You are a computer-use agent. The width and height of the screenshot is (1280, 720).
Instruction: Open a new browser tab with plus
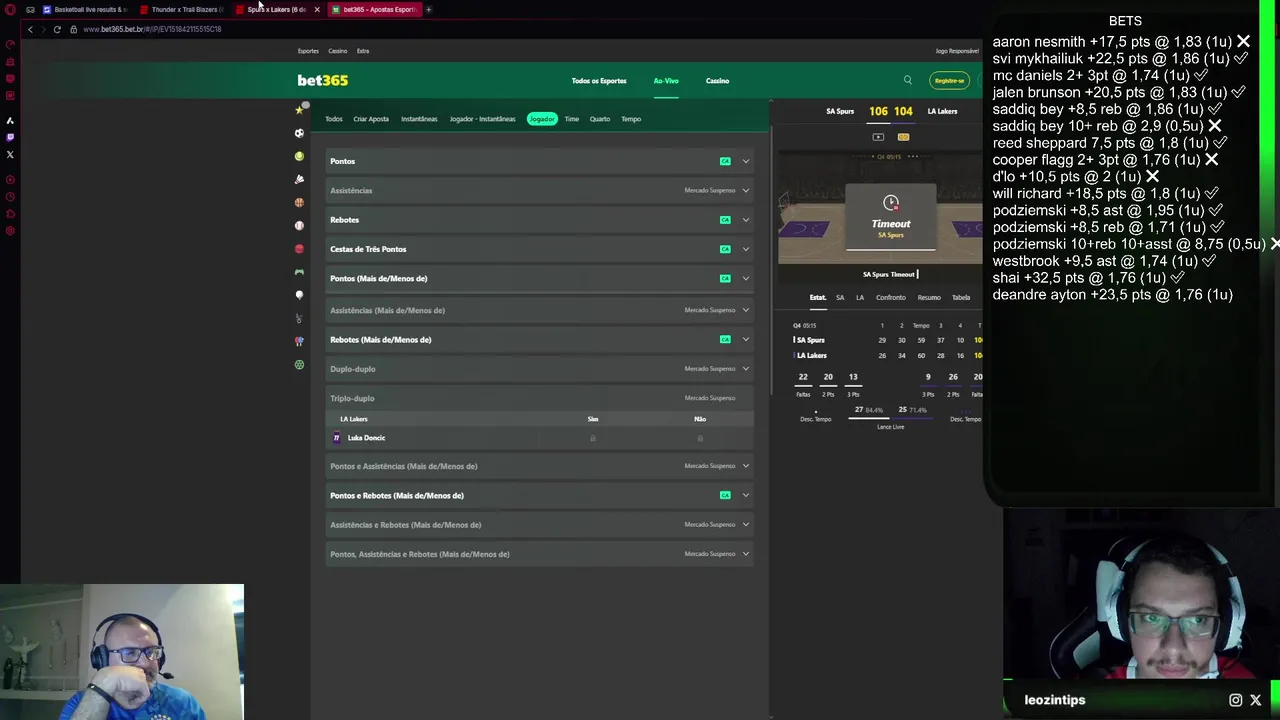[428, 9]
